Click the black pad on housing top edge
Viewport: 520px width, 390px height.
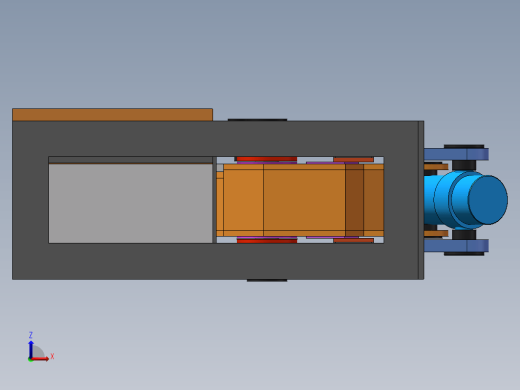[x=257, y=120]
